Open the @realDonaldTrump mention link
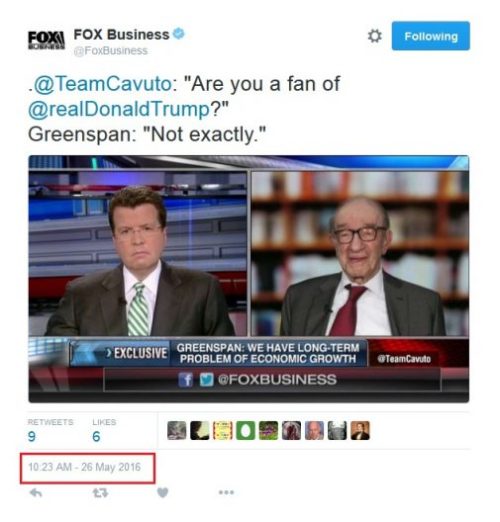Viewport: 500px width, 522px height. point(119,109)
